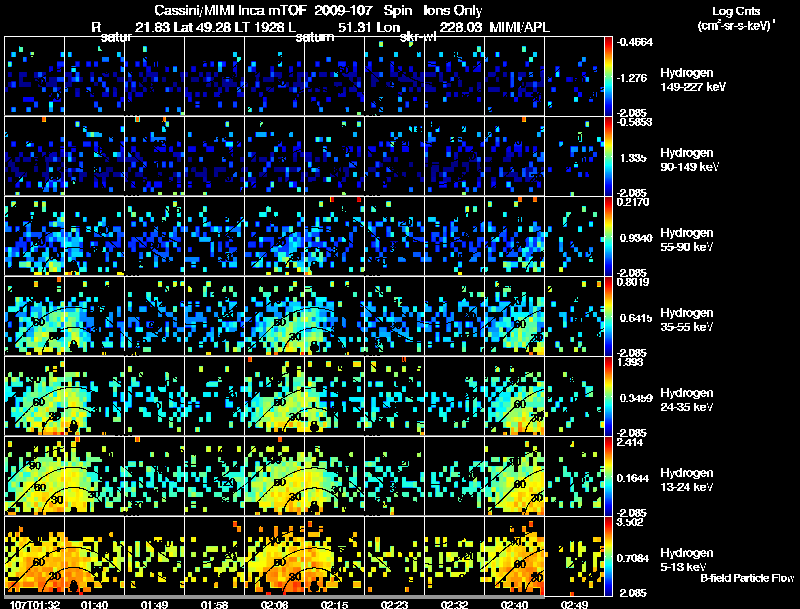This screenshot has width=800, height=609.
Task: Click the '0.2170' color scale value
Action: point(633,202)
